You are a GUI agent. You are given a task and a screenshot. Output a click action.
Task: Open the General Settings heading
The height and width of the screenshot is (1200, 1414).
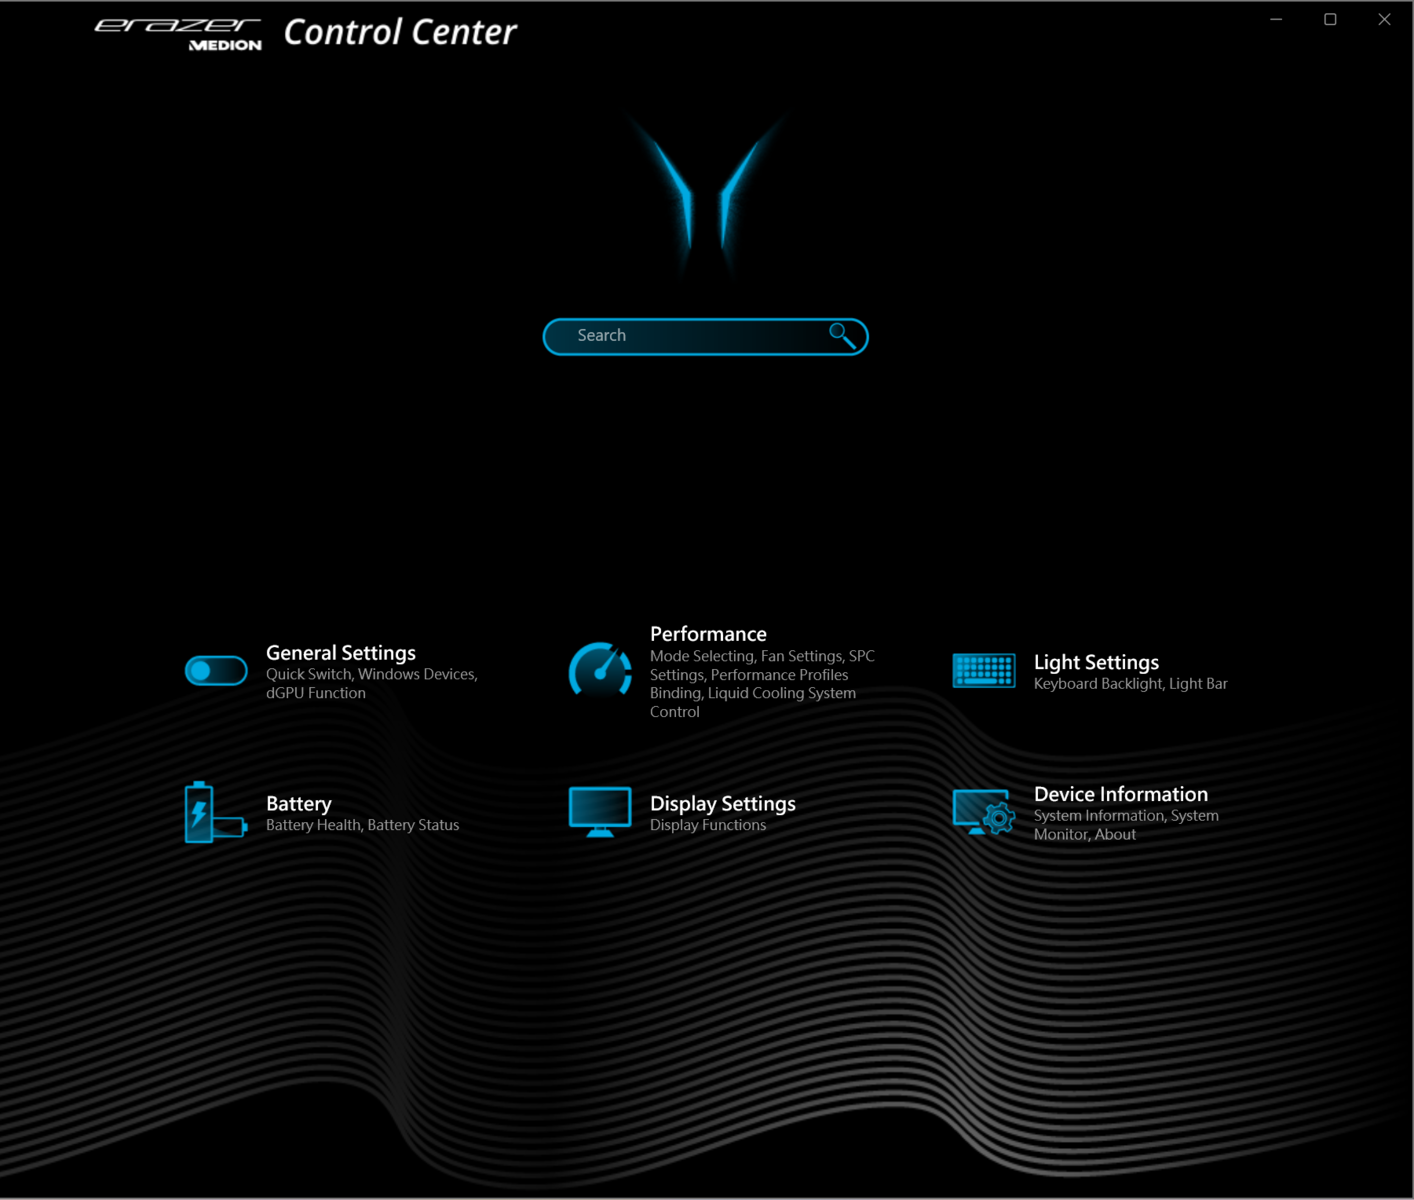(x=341, y=653)
